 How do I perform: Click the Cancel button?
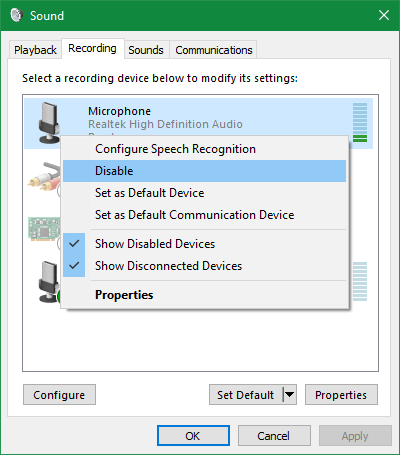pos(274,435)
